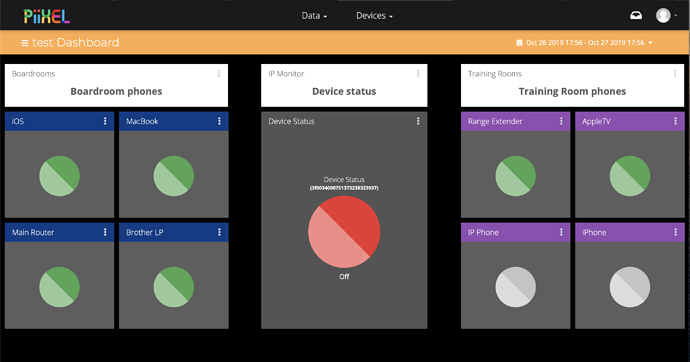Expand the Oct 26 – Oct 27 date range picker
This screenshot has height=362, width=690.
click(585, 43)
